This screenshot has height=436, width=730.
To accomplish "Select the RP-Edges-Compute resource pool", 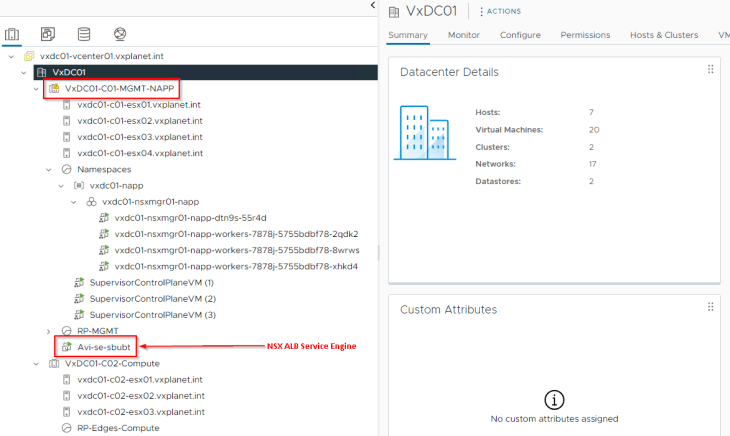I will pyautogui.click(x=118, y=428).
